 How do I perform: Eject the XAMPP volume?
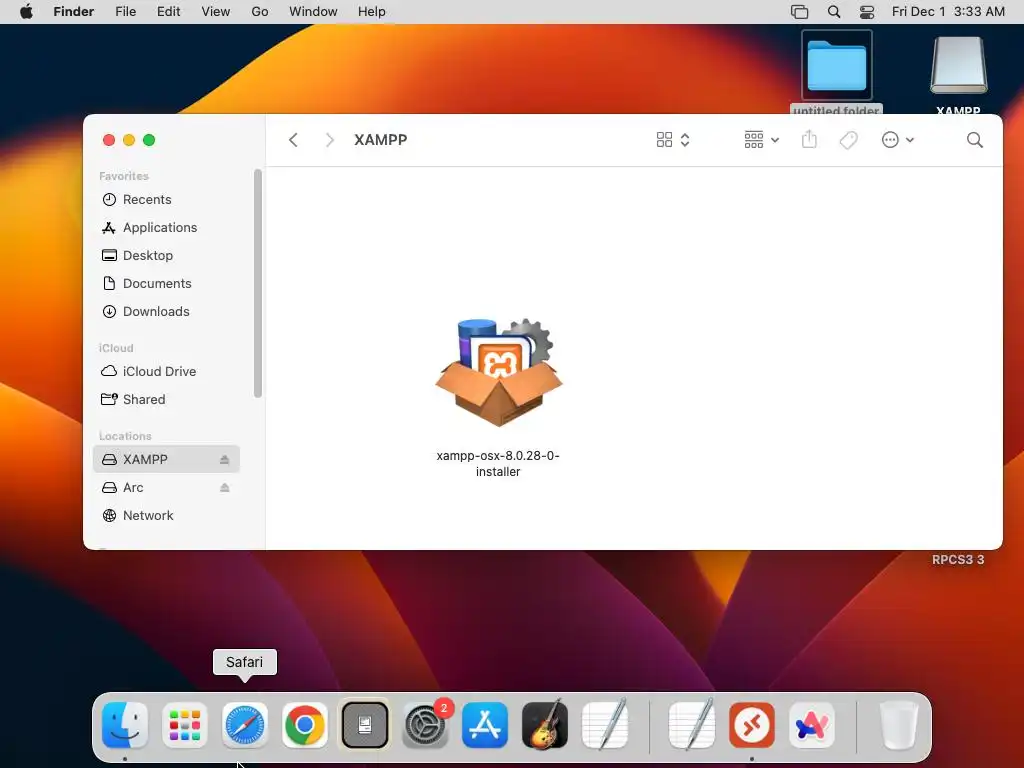point(225,459)
